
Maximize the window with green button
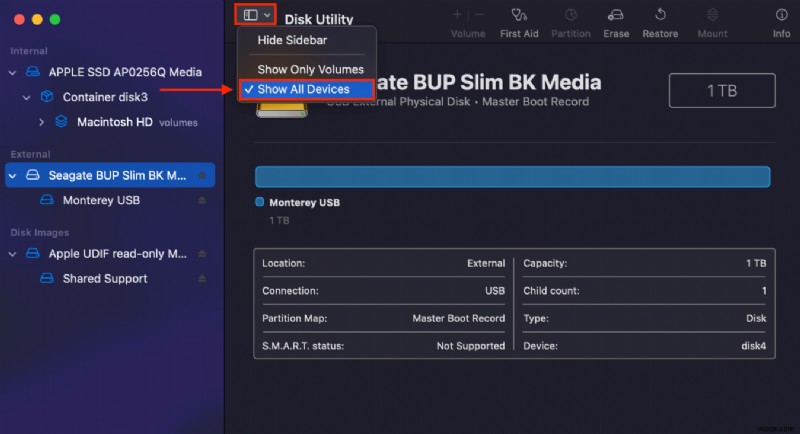[55, 19]
